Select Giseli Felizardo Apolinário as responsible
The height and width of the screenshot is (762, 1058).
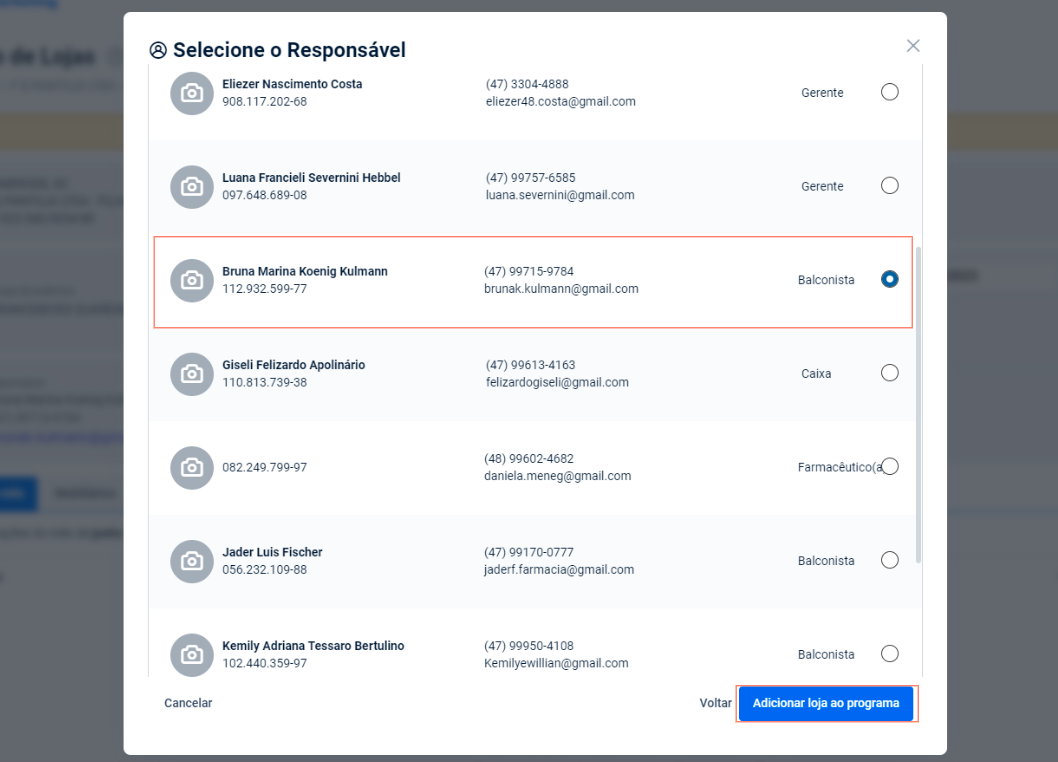pyautogui.click(x=889, y=373)
